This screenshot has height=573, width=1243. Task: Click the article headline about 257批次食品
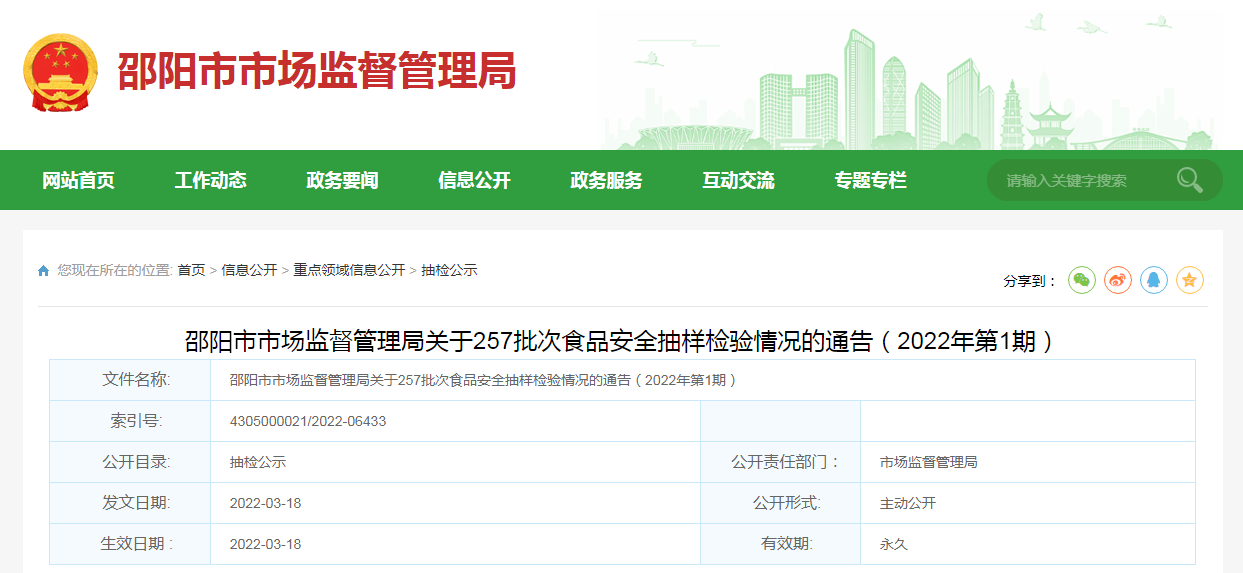(621, 341)
